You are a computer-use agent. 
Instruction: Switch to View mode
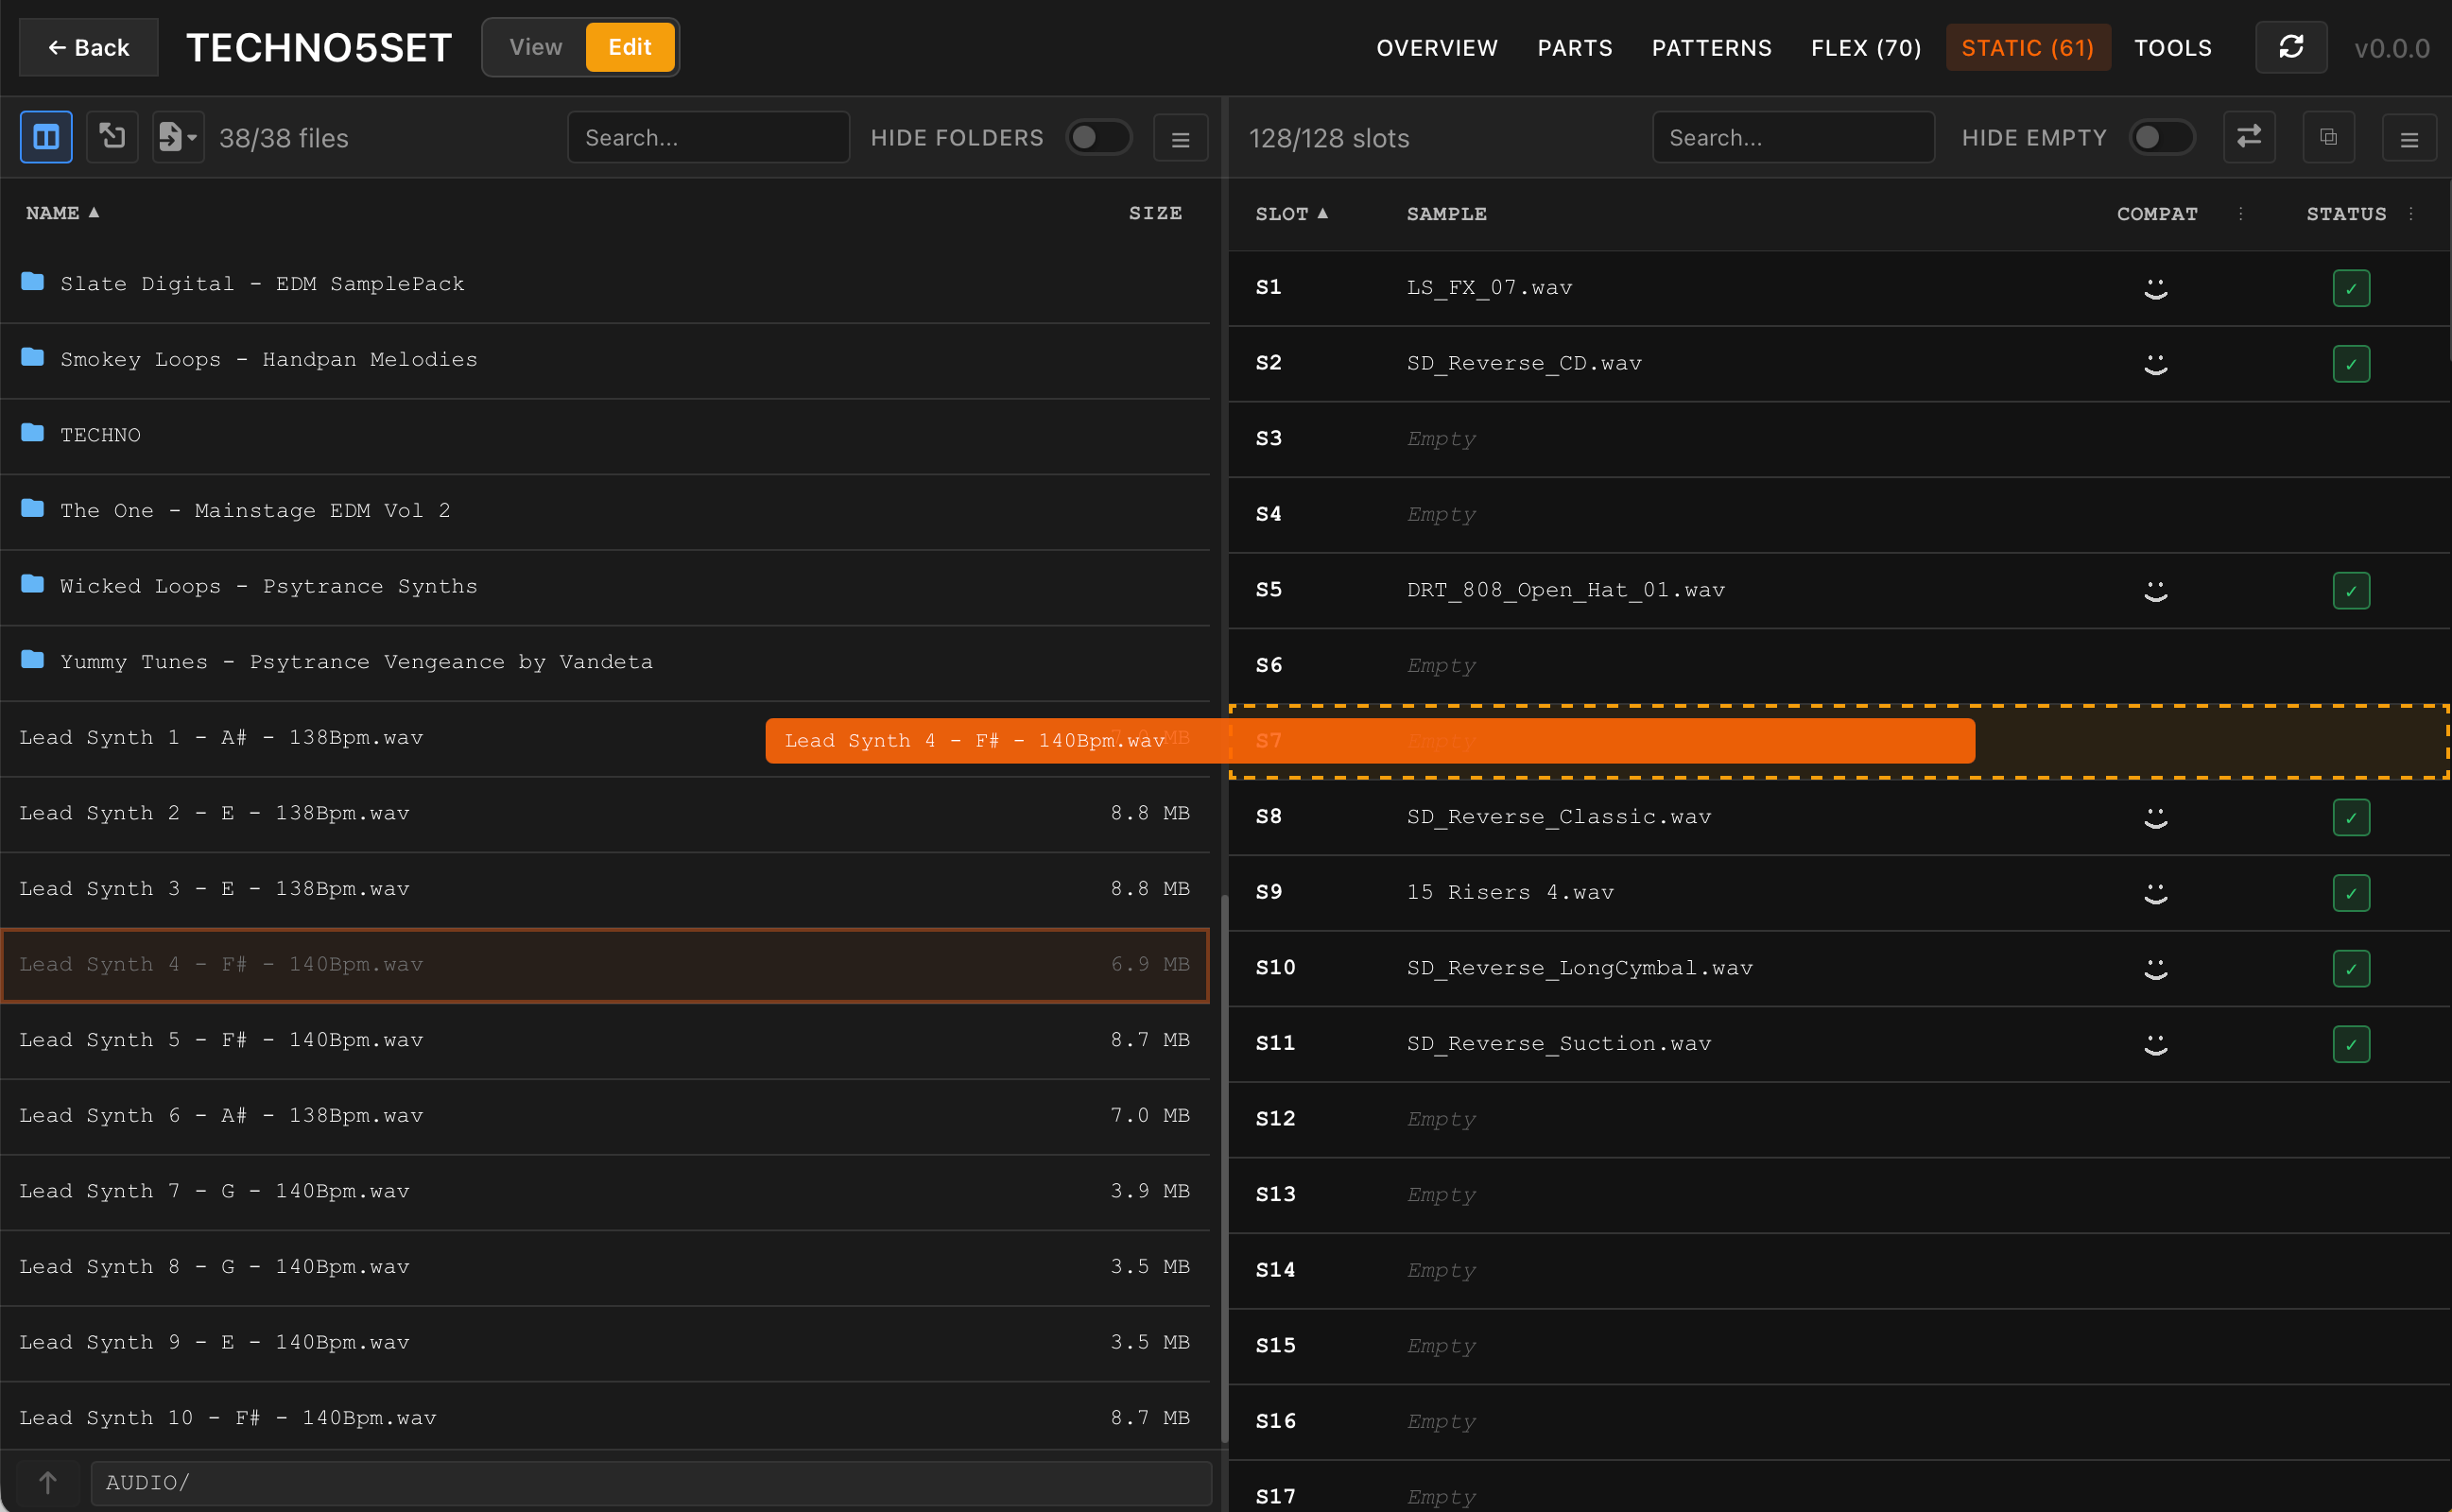[536, 47]
